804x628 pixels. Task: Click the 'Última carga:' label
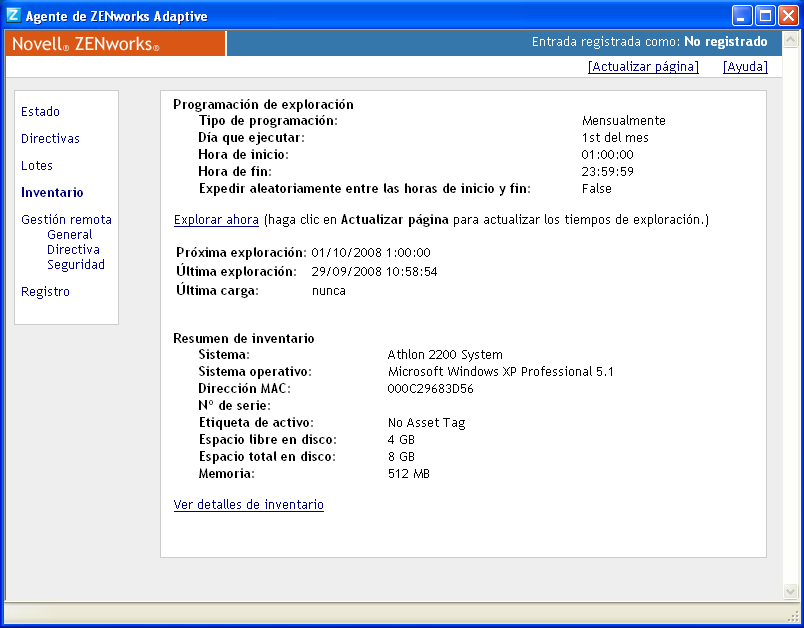click(x=217, y=290)
